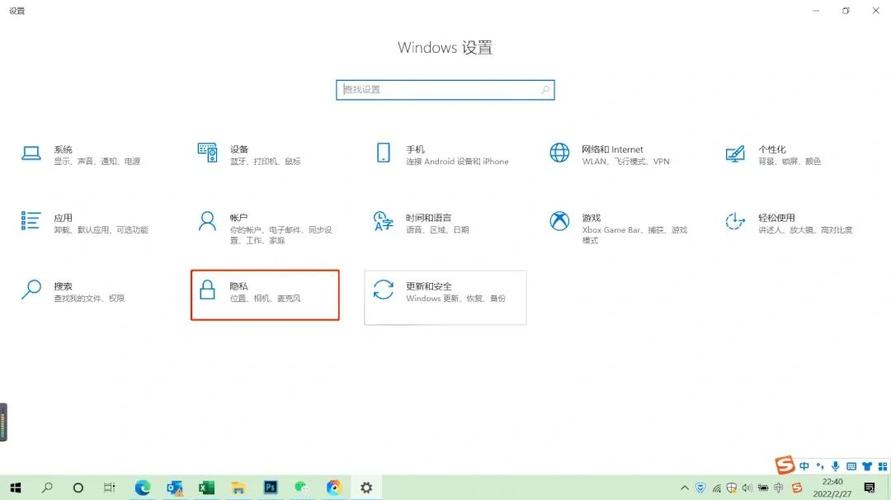The image size is (891, 500).
Task: Open 更新和安全 (Update & Security) category
Action: tap(445, 297)
